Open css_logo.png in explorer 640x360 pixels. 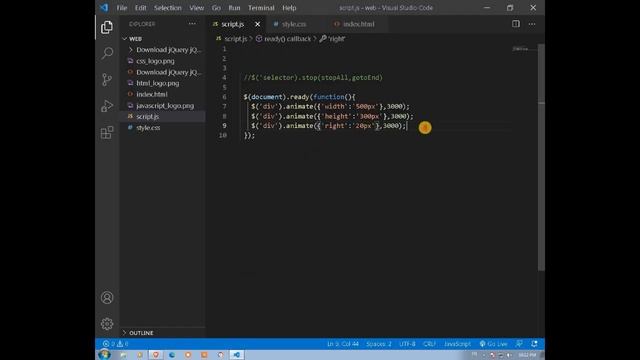coord(155,61)
